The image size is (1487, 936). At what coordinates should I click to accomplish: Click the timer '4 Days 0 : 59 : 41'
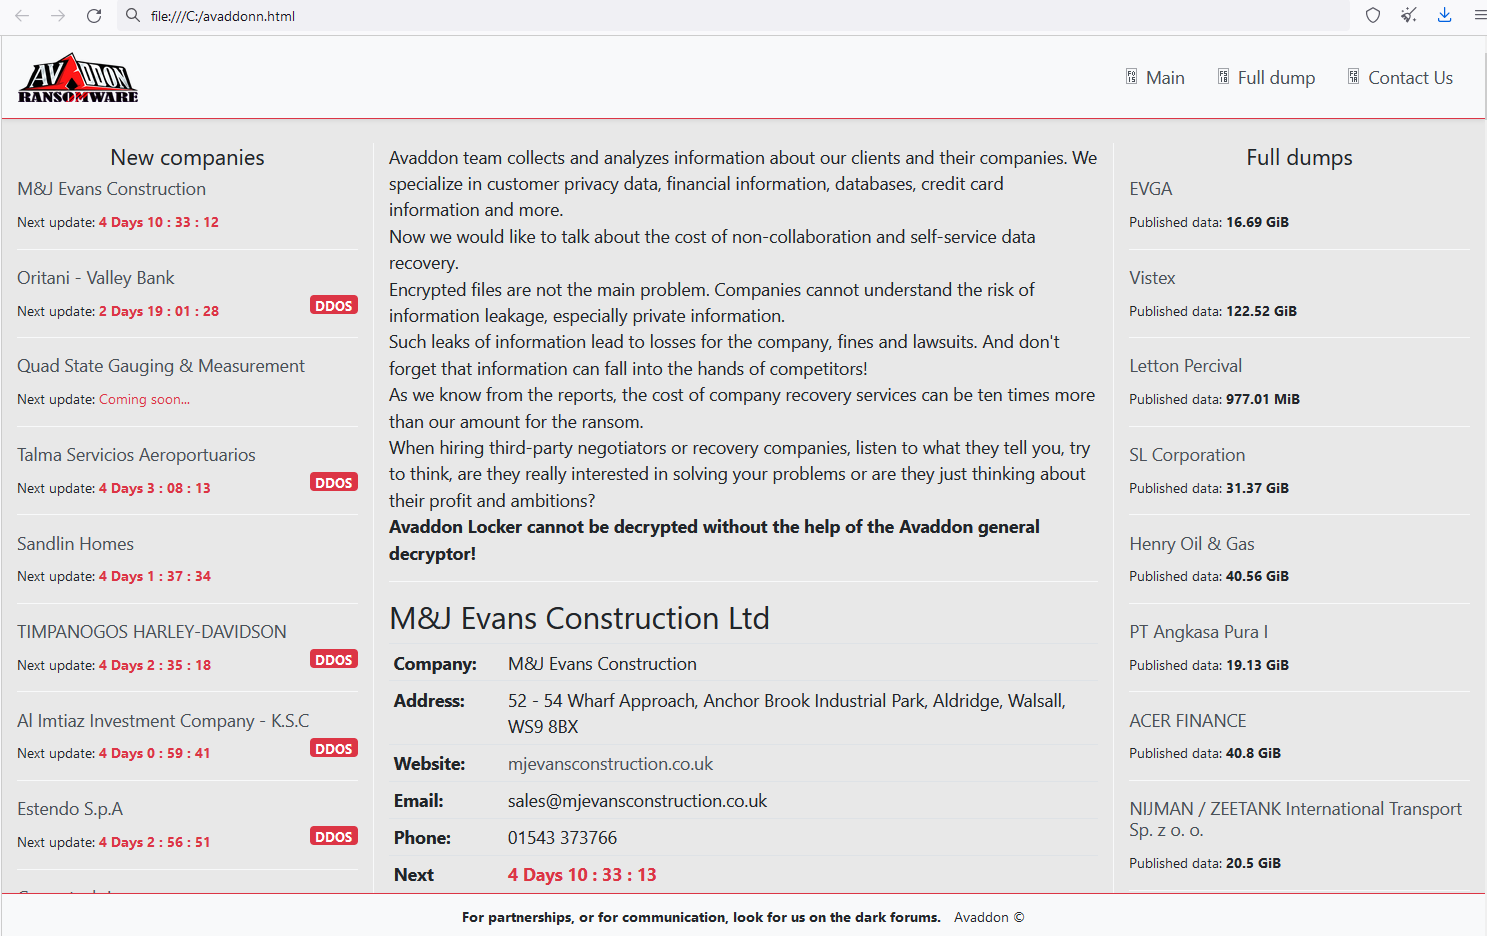(155, 753)
